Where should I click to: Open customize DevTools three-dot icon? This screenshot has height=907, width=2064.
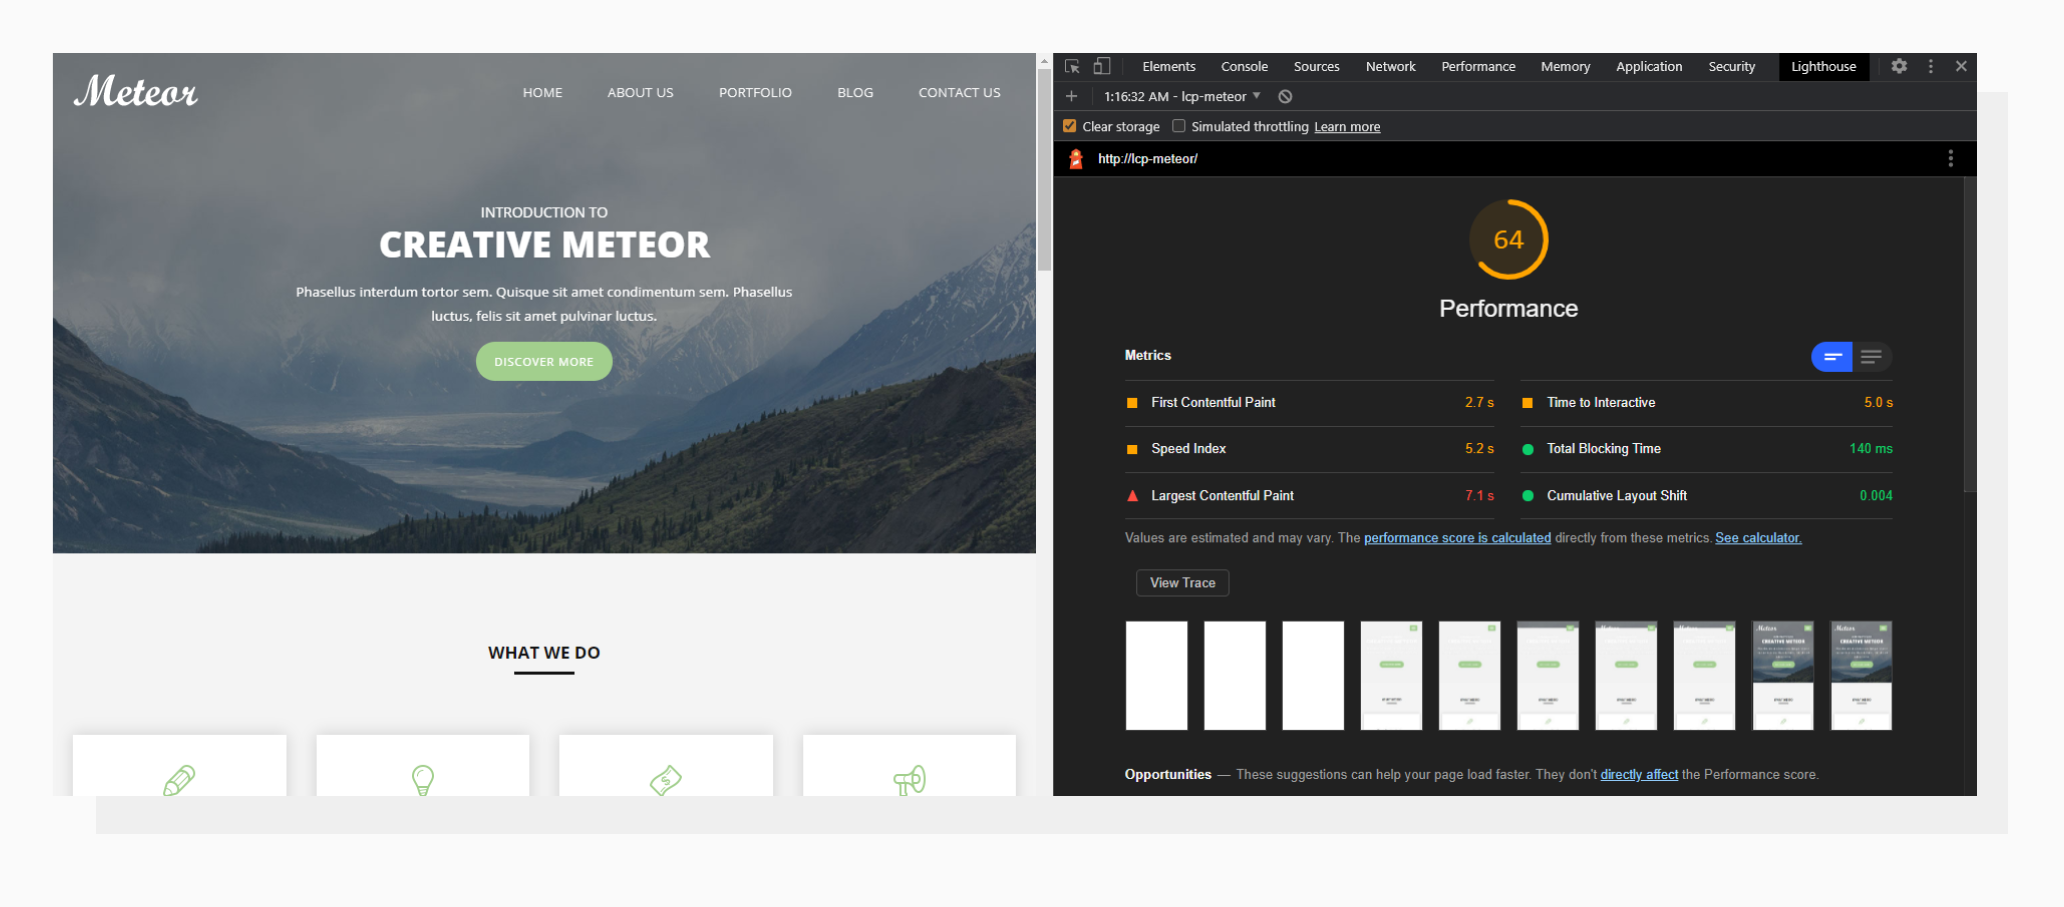1930,66
